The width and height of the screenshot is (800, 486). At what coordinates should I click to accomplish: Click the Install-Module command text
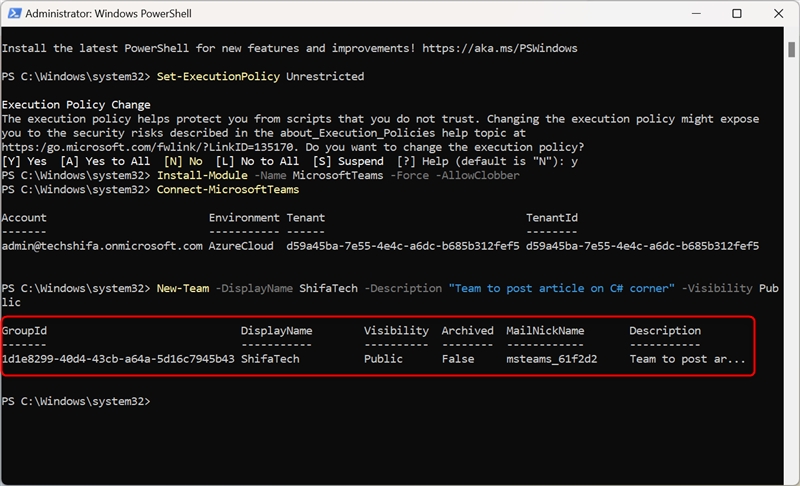(x=202, y=175)
